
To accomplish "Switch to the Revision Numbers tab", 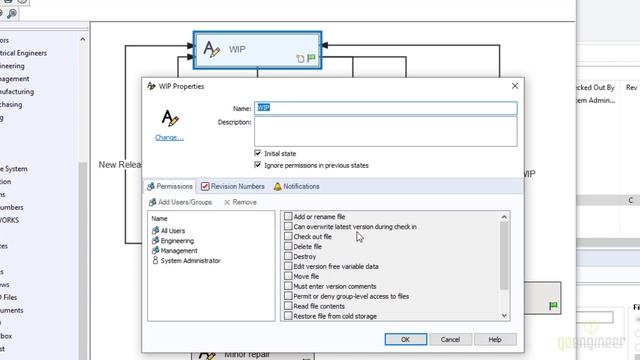I will coord(233,187).
